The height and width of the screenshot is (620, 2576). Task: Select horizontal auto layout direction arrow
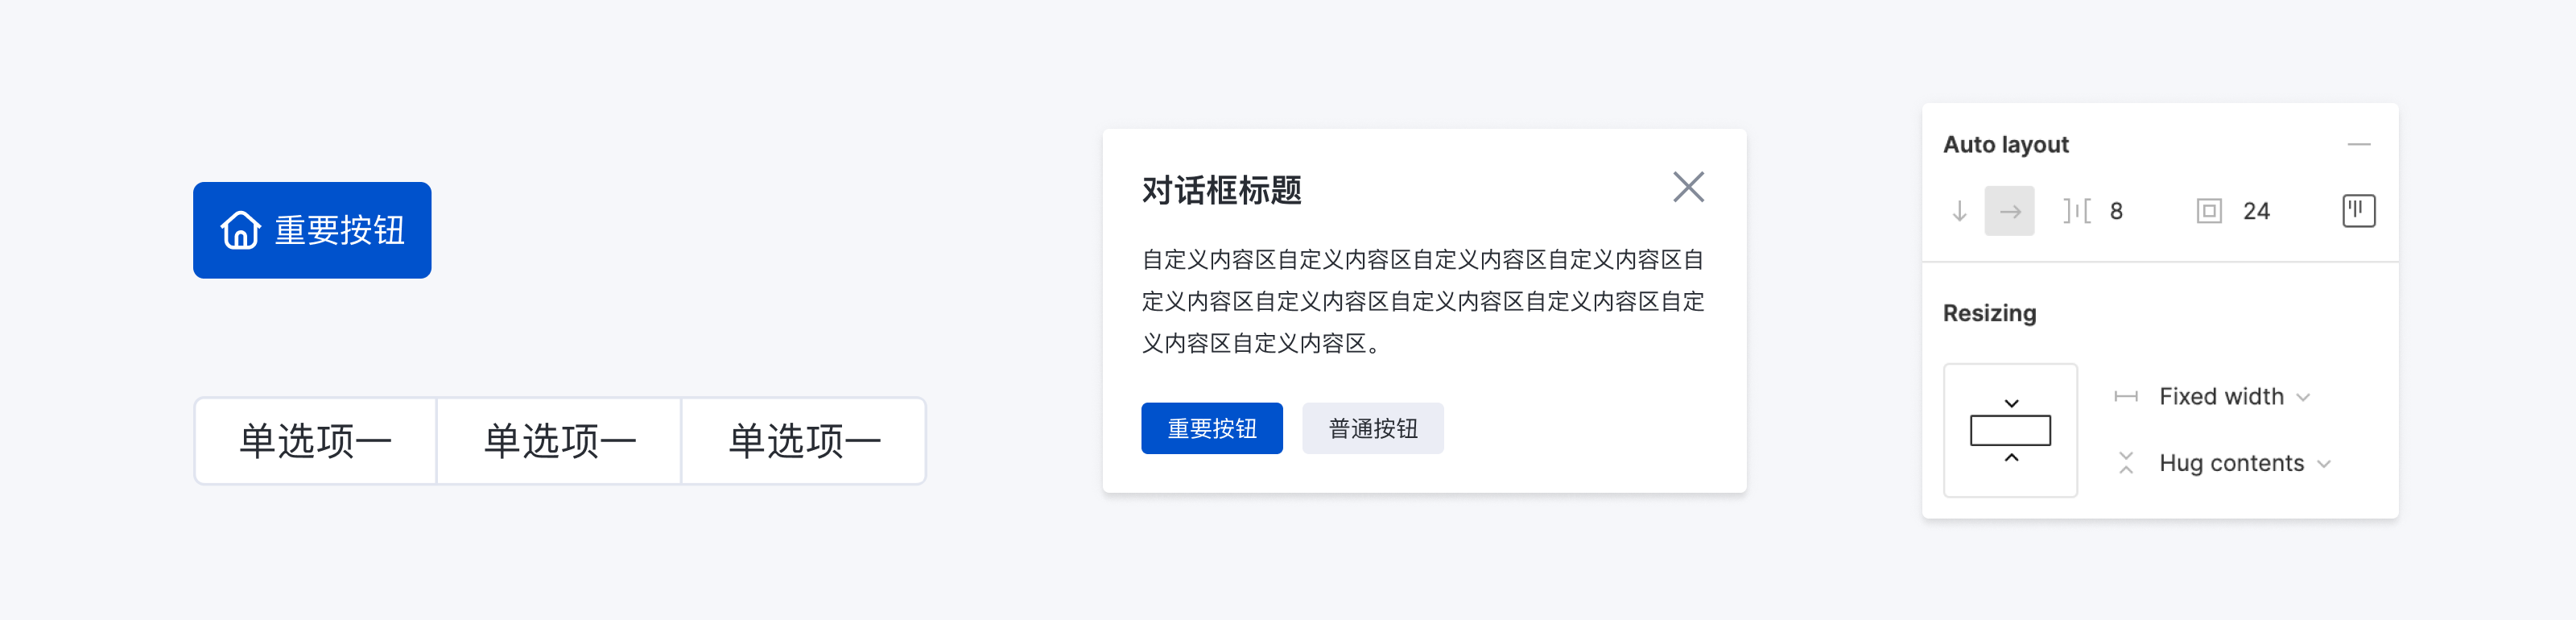coord(2009,211)
